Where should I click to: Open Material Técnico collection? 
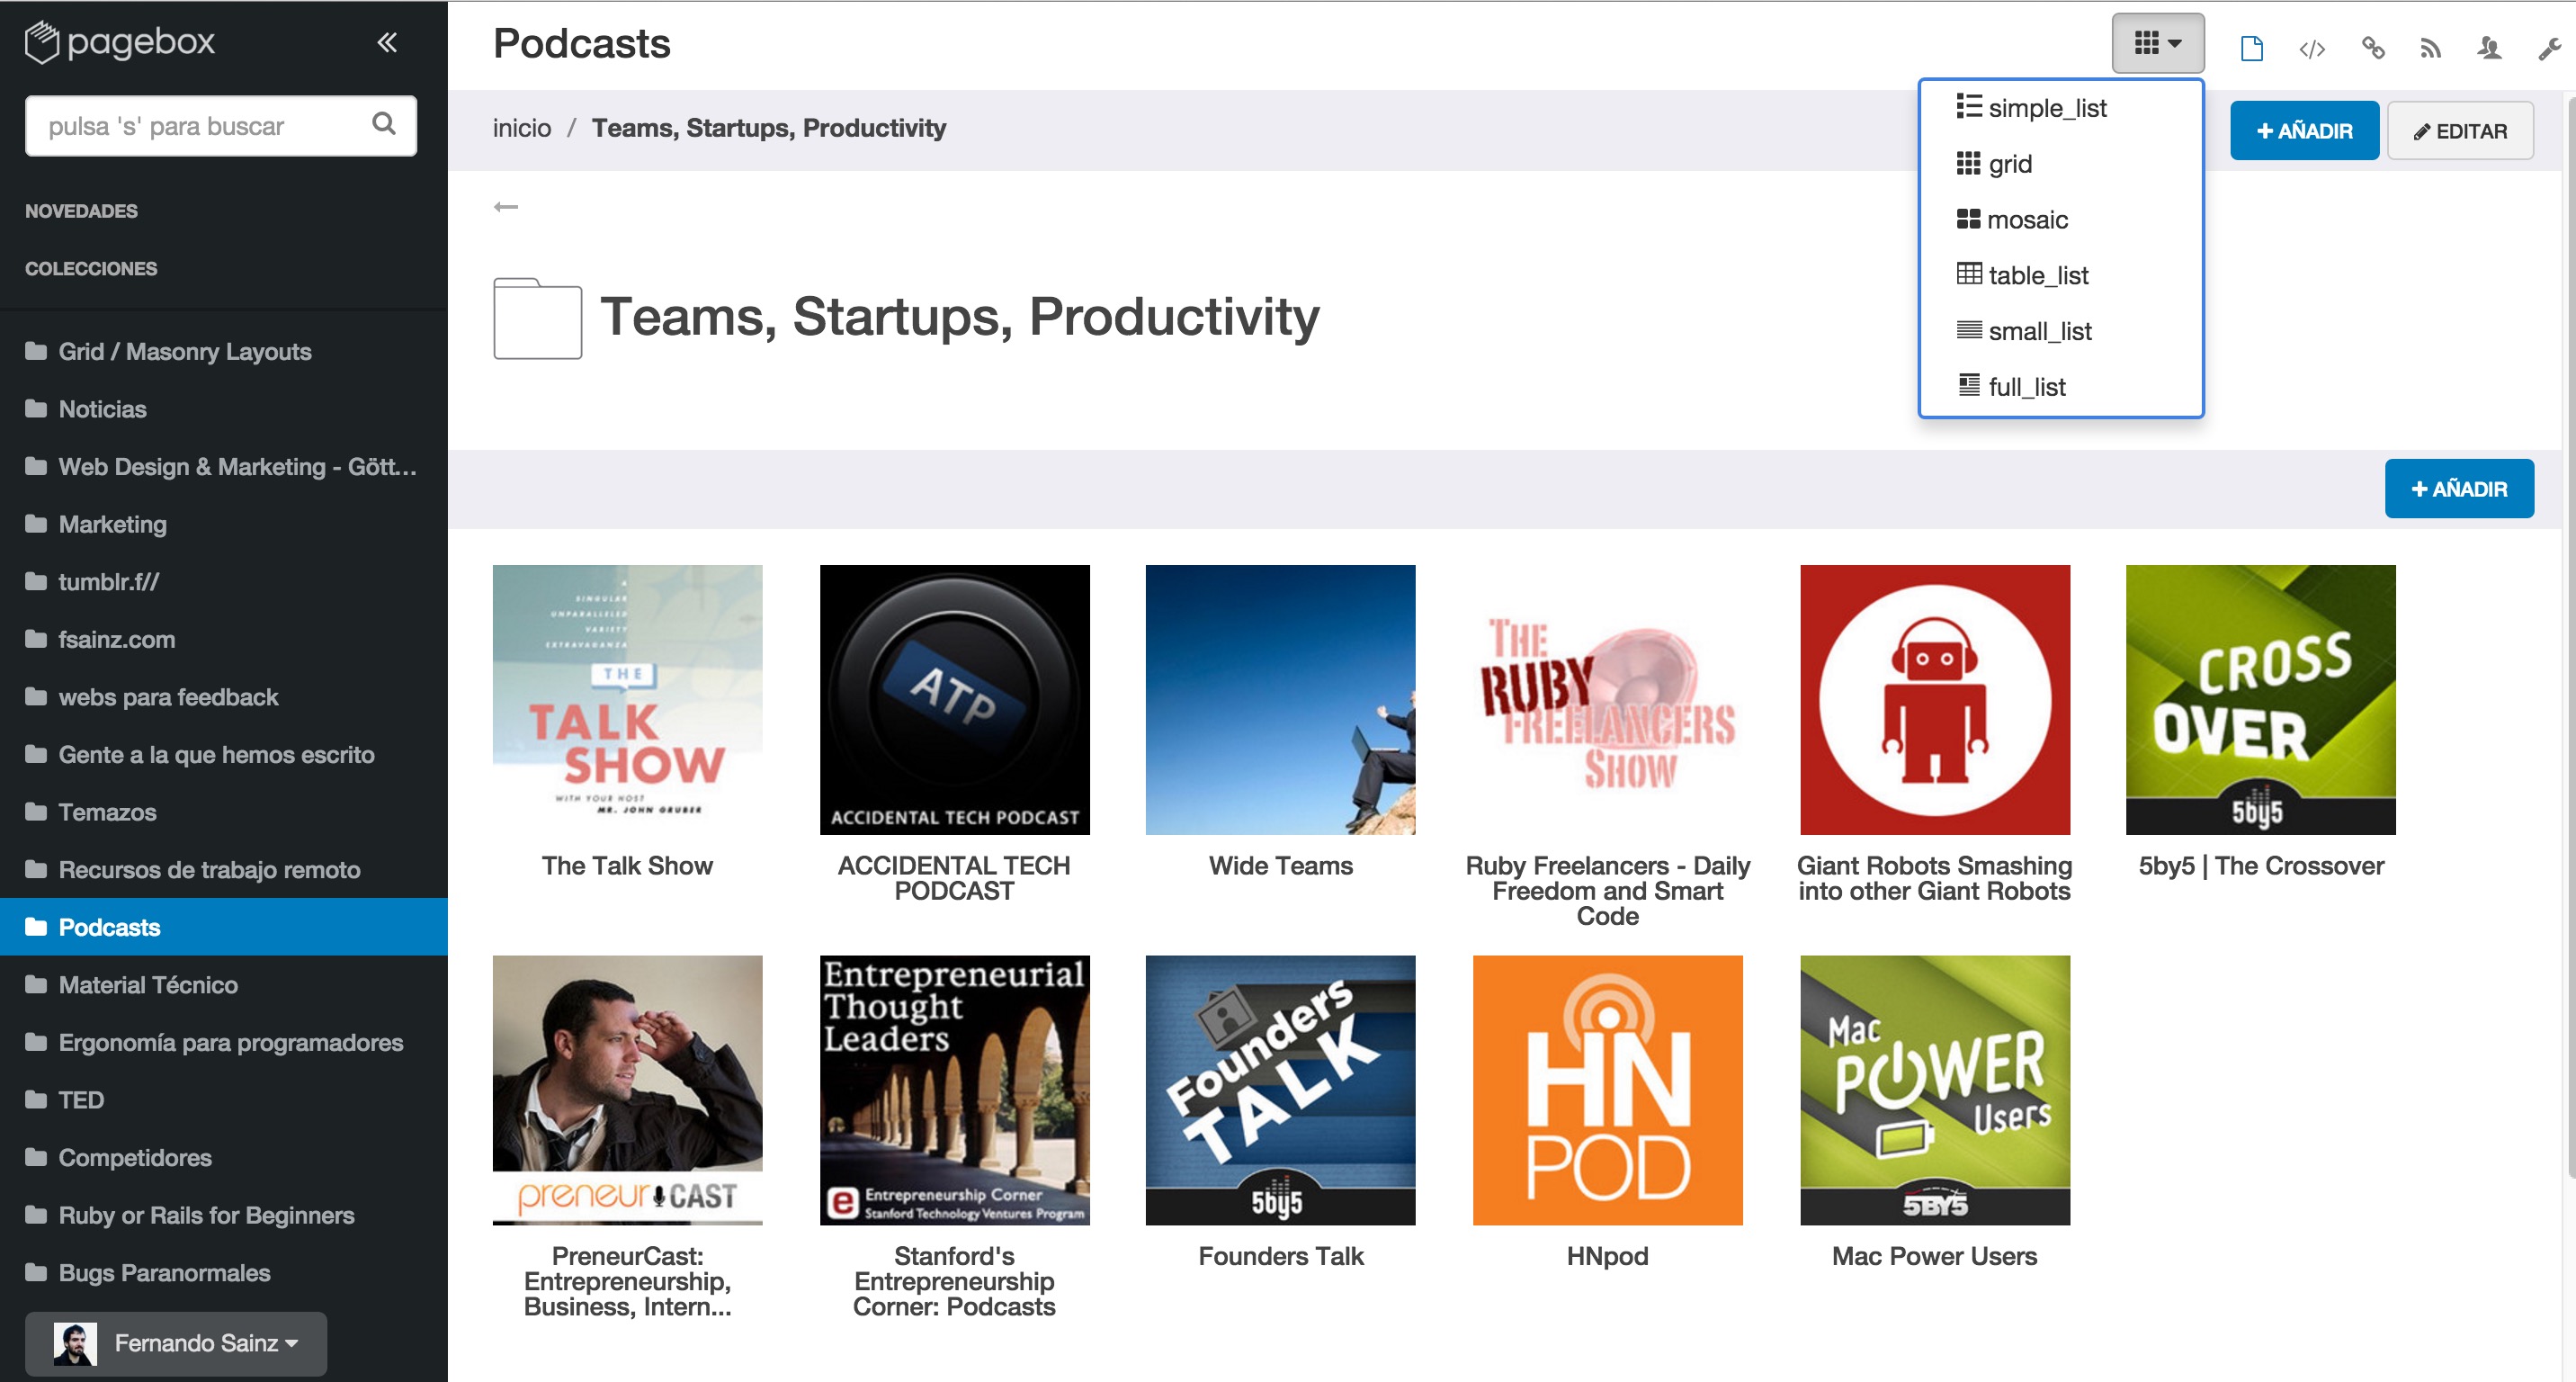coord(224,985)
